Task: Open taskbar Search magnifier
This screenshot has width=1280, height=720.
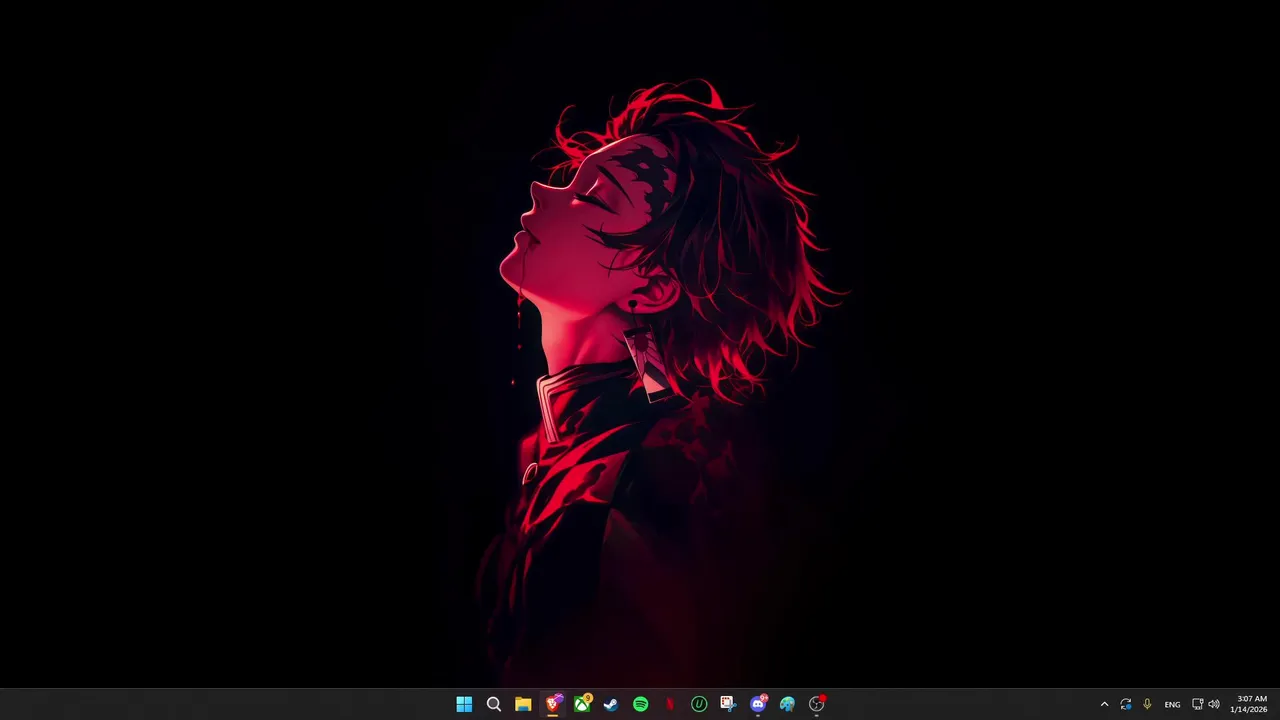Action: pyautogui.click(x=493, y=704)
